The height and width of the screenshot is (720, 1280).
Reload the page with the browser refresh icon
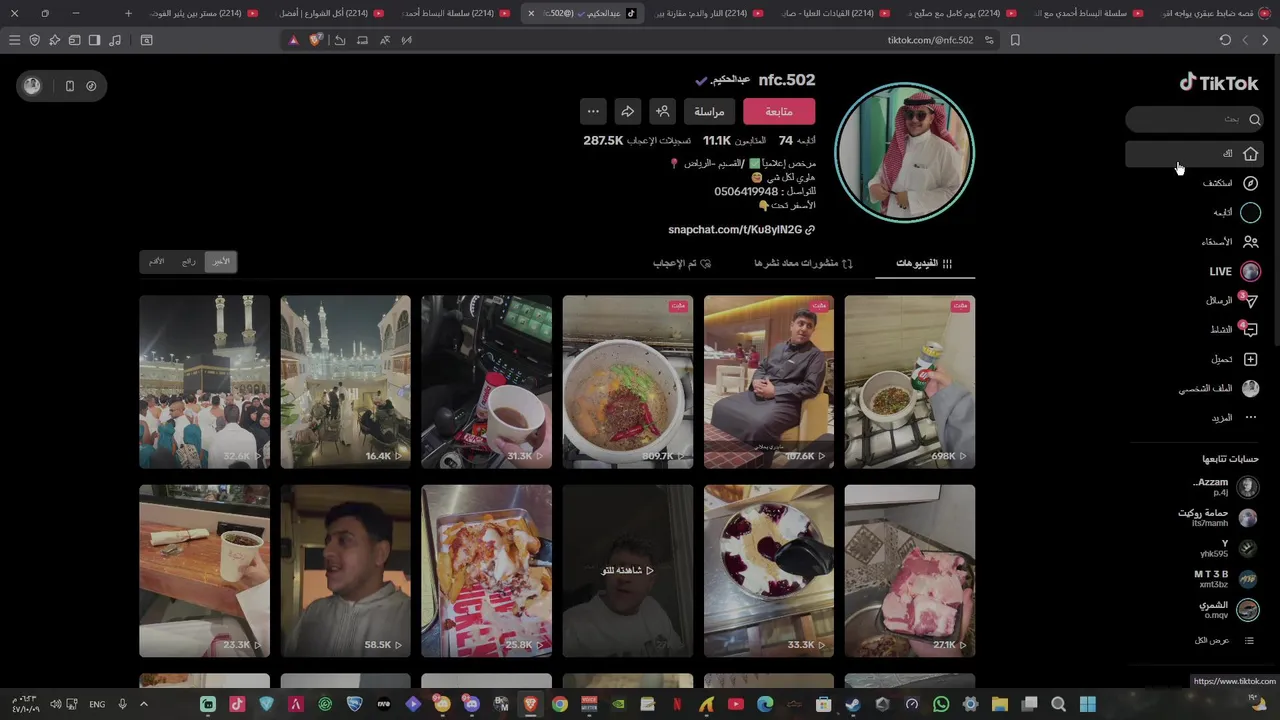pos(1225,40)
